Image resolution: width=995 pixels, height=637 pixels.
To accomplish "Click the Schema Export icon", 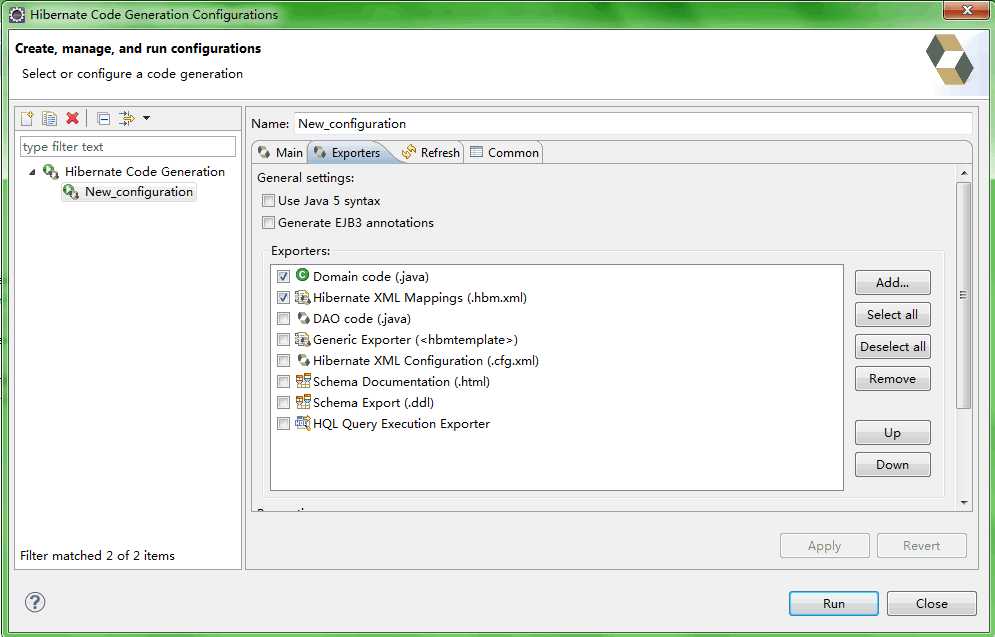I will coord(303,402).
